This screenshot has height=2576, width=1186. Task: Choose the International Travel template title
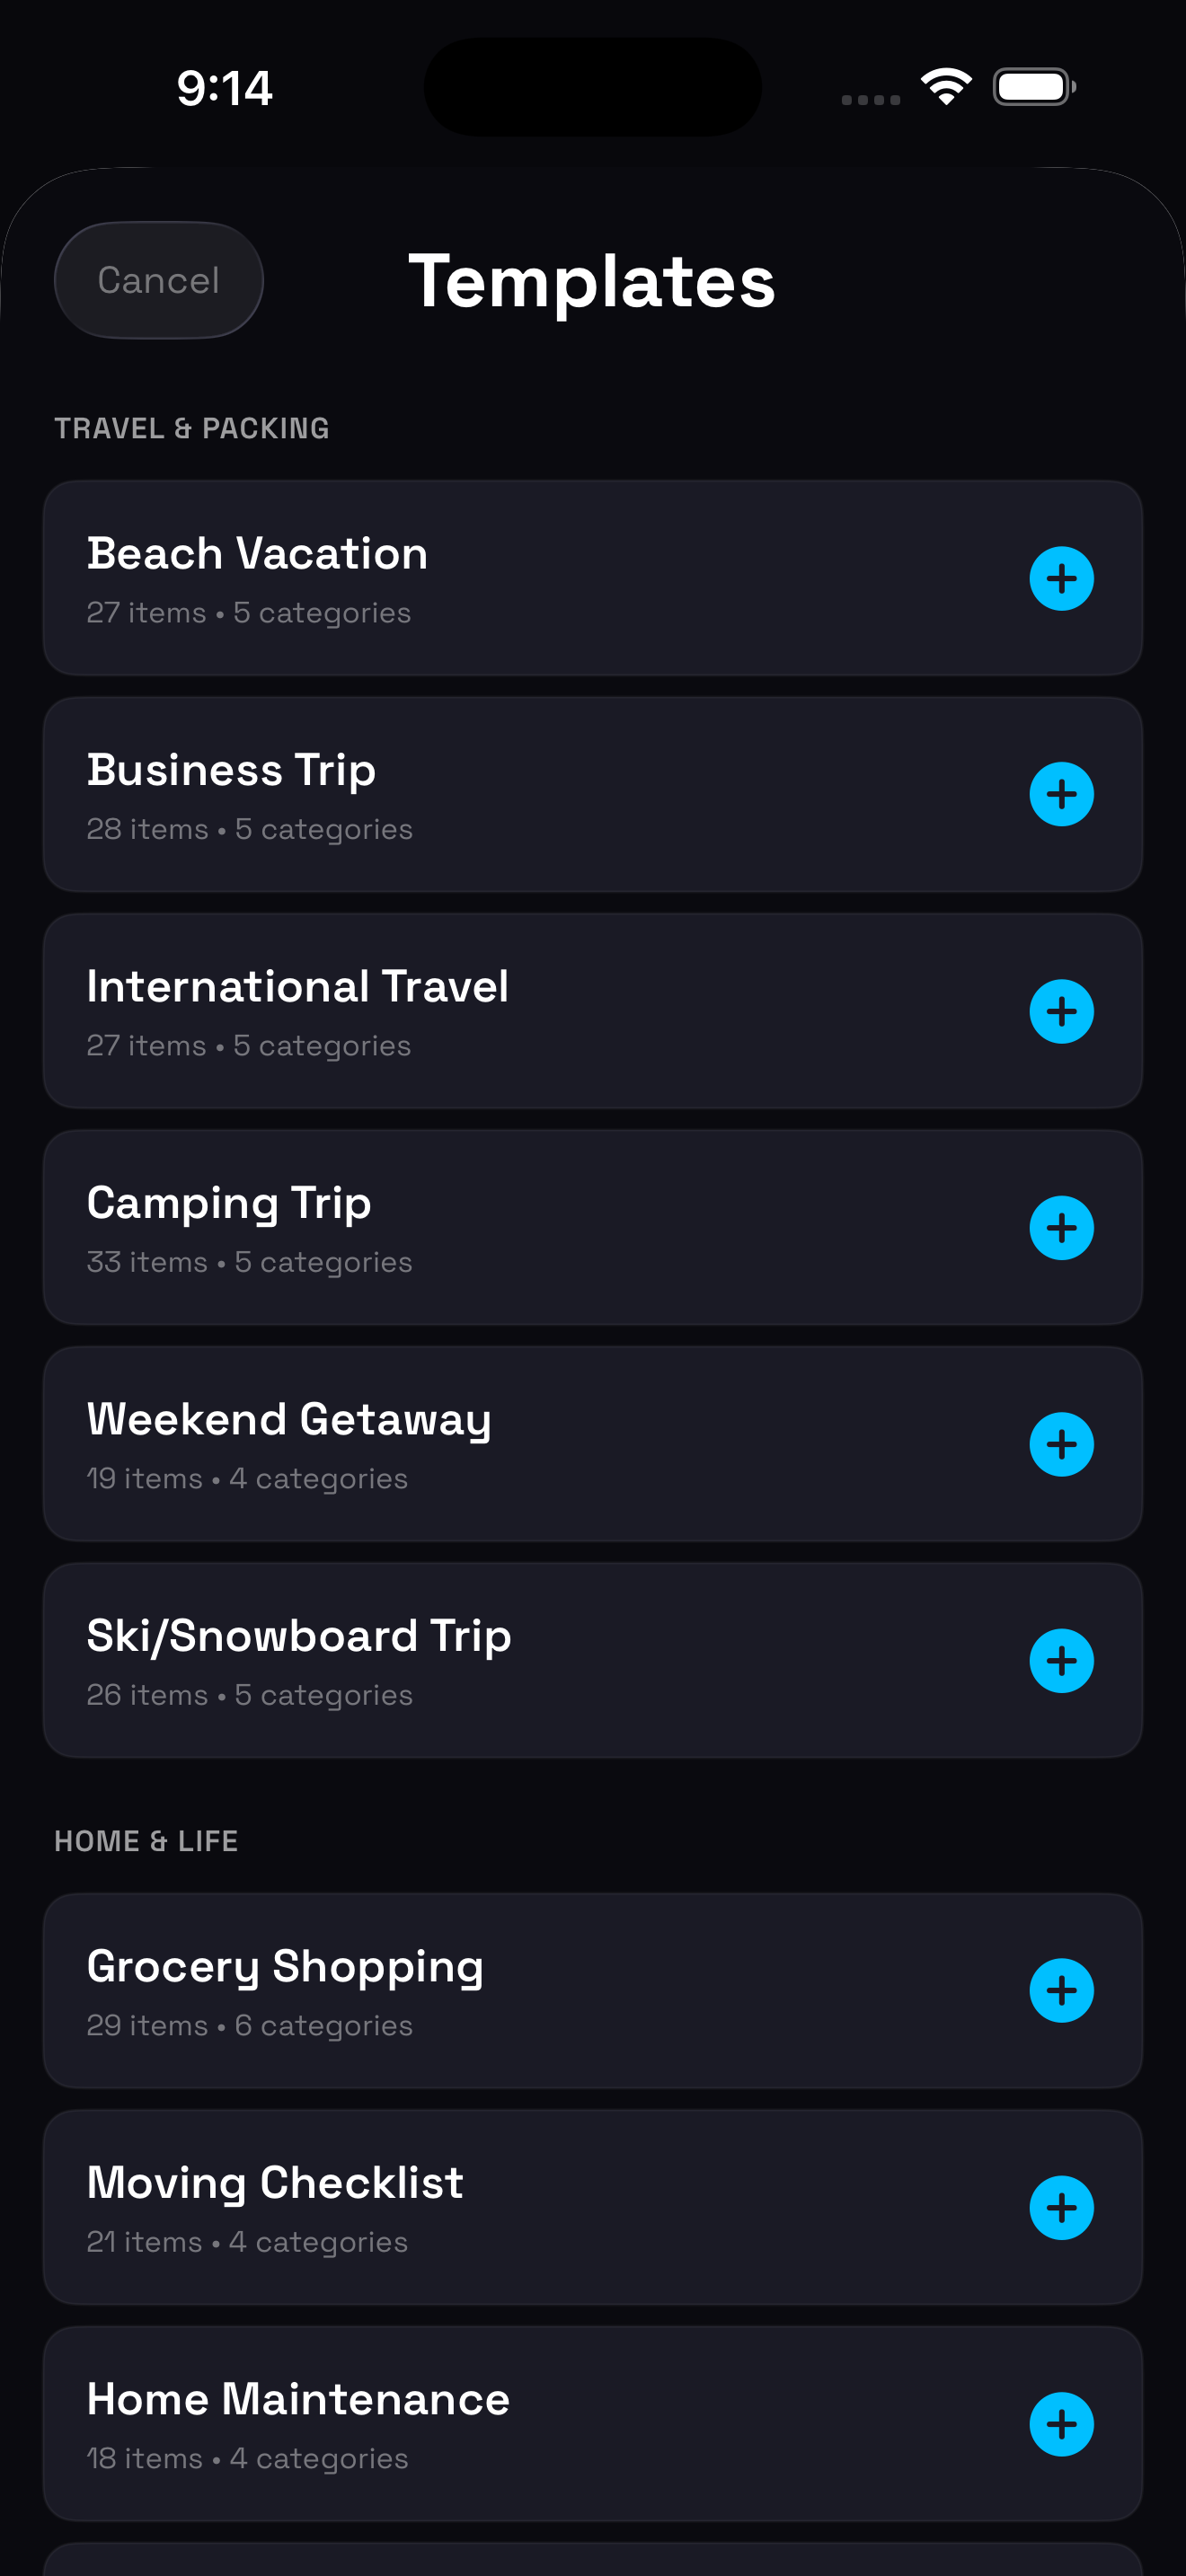(x=297, y=986)
